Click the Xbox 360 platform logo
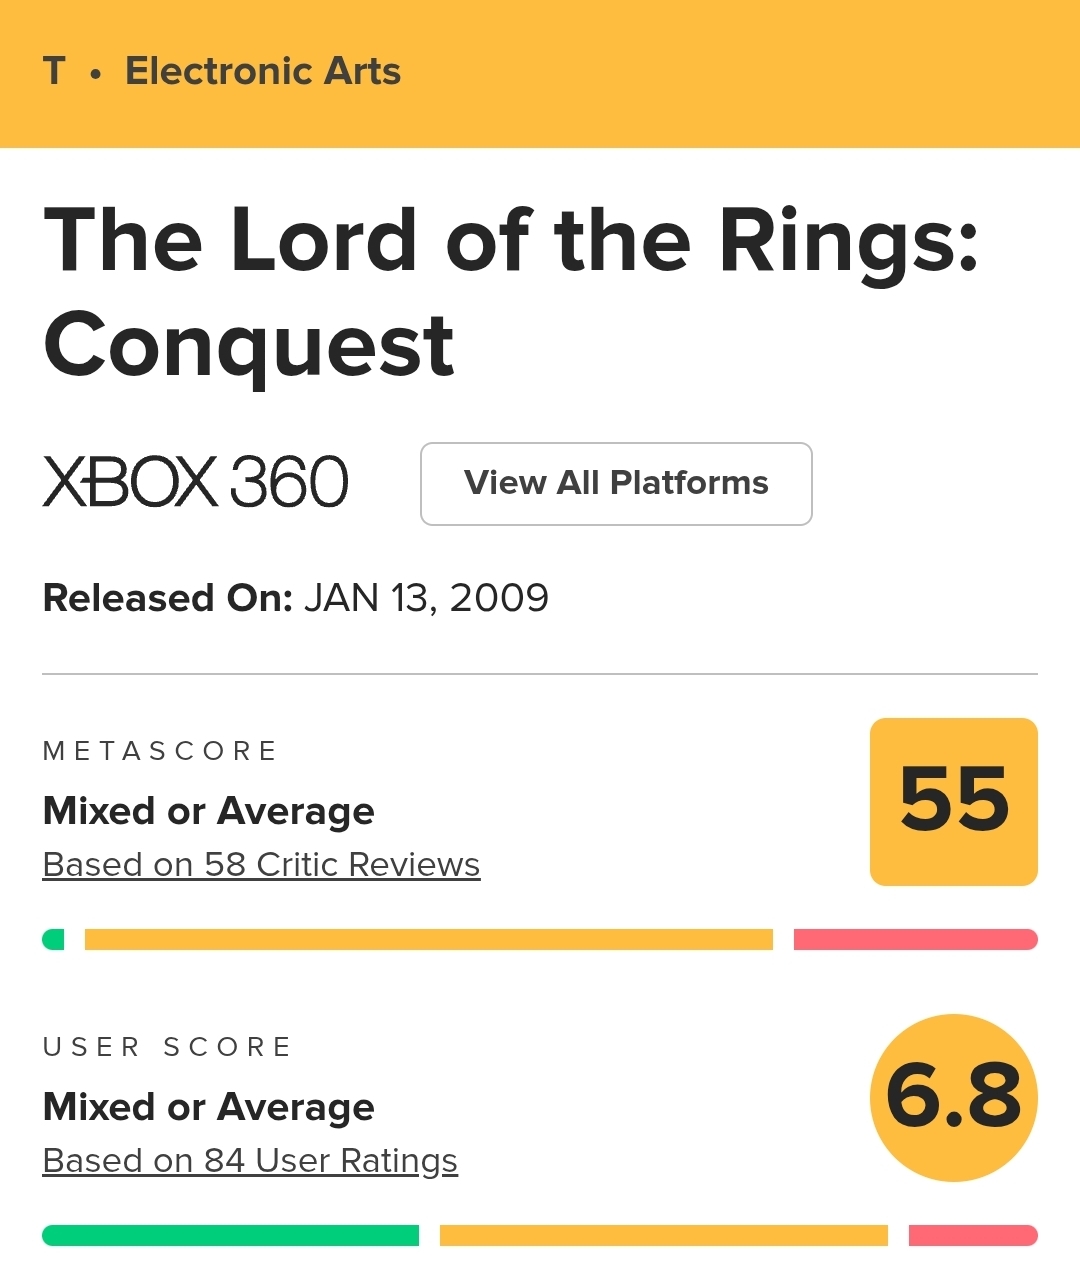Image resolution: width=1080 pixels, height=1281 pixels. coord(195,482)
